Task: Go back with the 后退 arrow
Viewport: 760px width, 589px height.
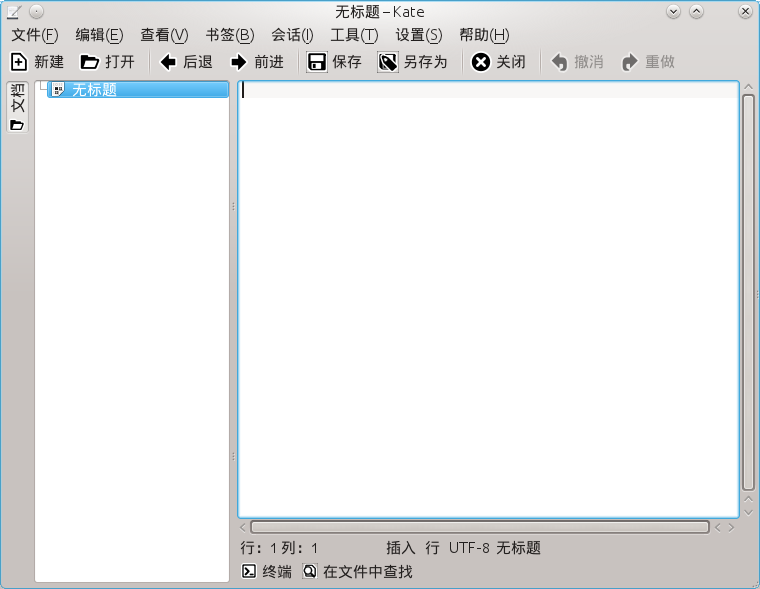Action: (x=168, y=62)
